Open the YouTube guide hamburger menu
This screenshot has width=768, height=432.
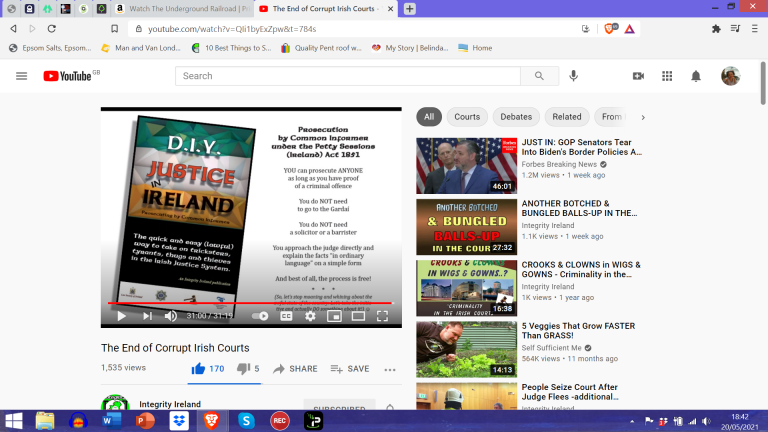point(22,76)
